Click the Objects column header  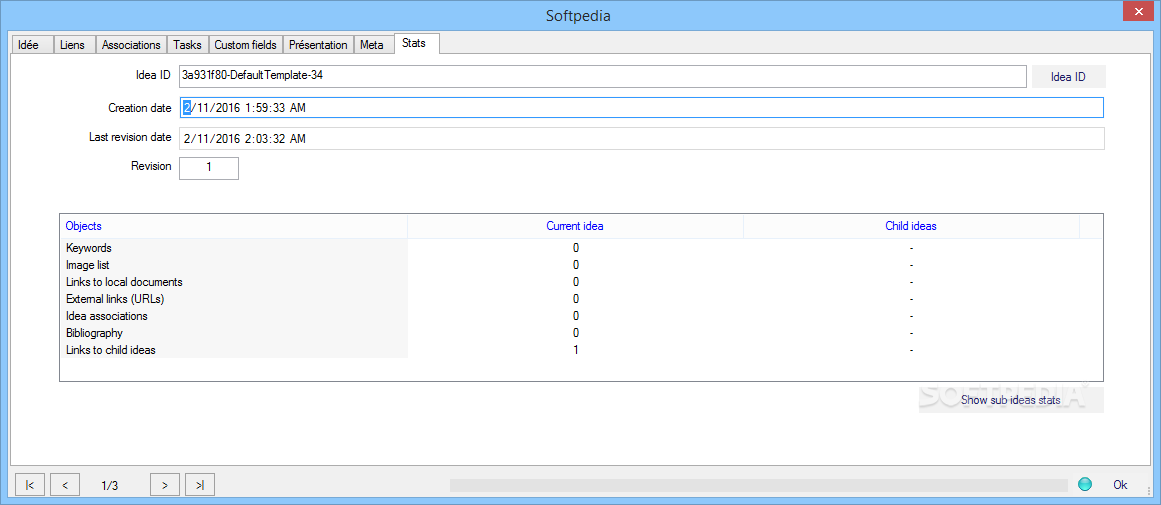pos(233,226)
